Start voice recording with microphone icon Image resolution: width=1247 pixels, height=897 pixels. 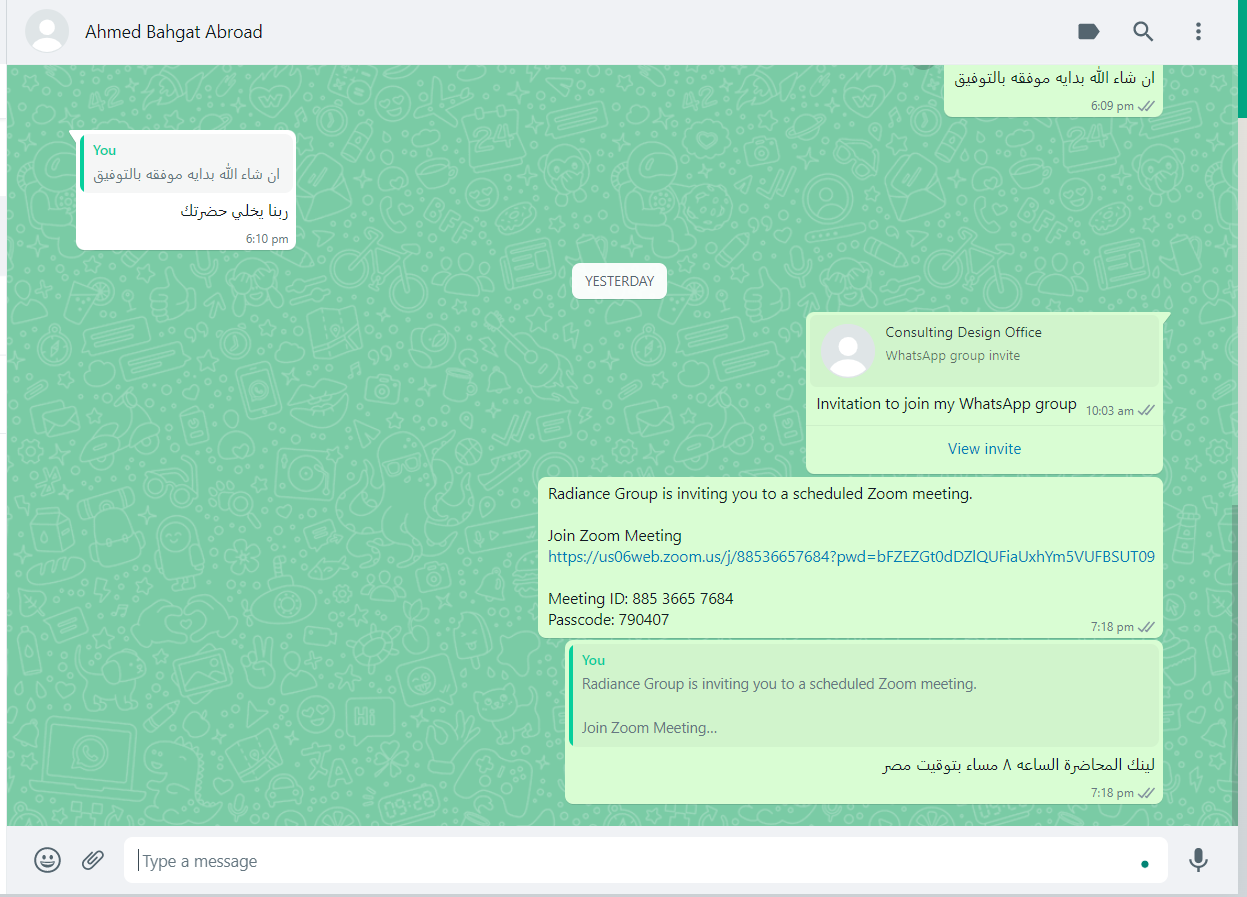point(1198,860)
